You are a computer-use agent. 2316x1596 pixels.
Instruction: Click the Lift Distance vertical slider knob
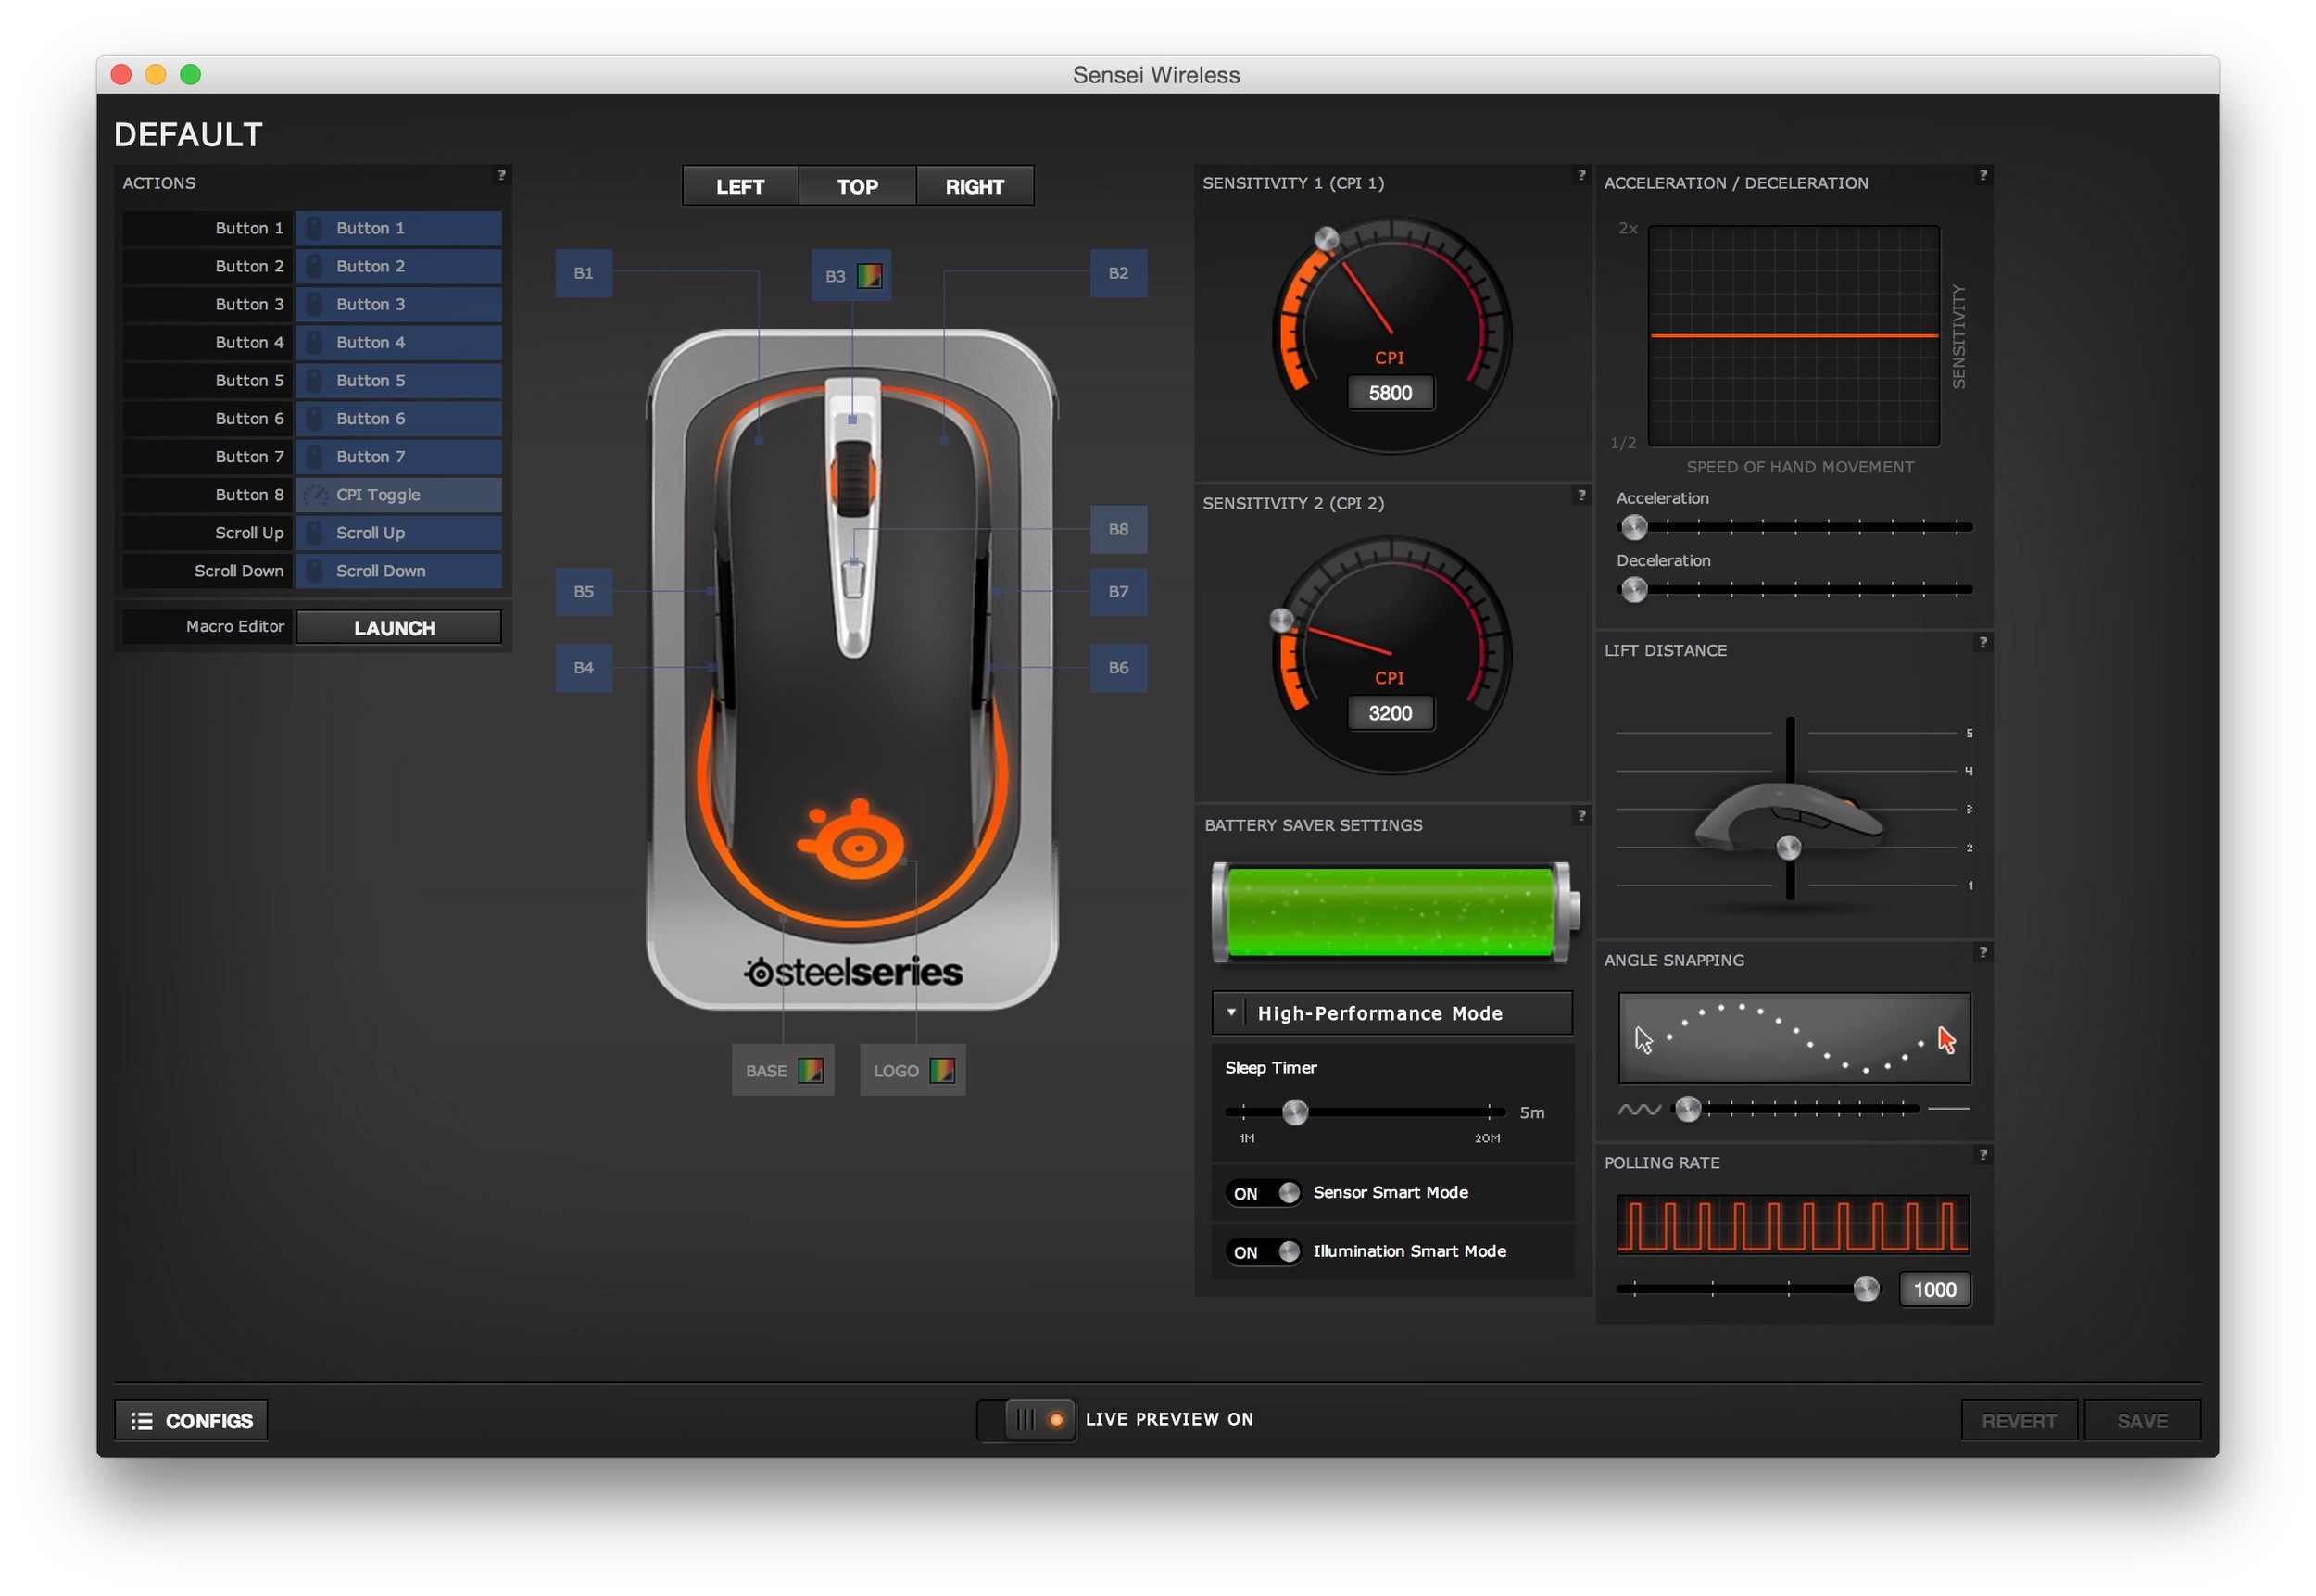point(1789,848)
